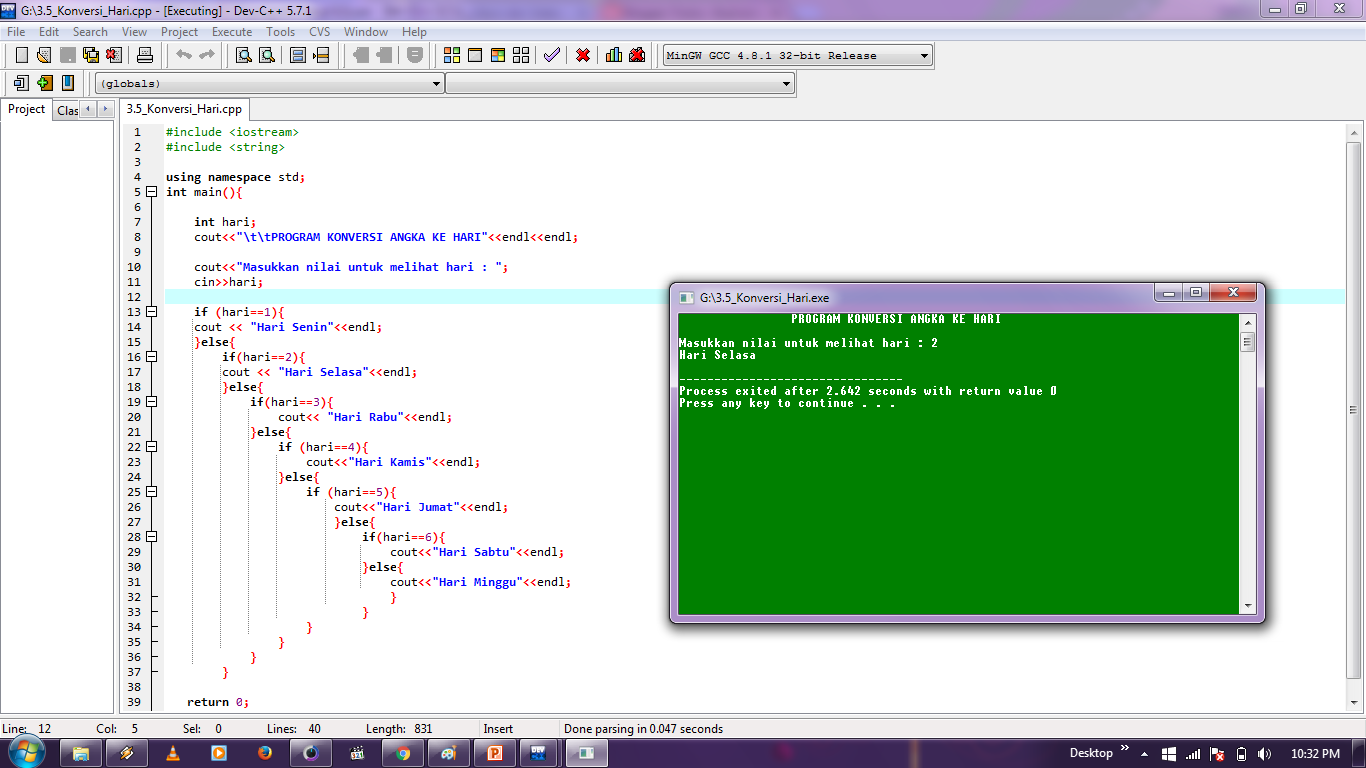Collapse the fold marker at line 16
Screen dimensions: 1366x768
(x=151, y=357)
